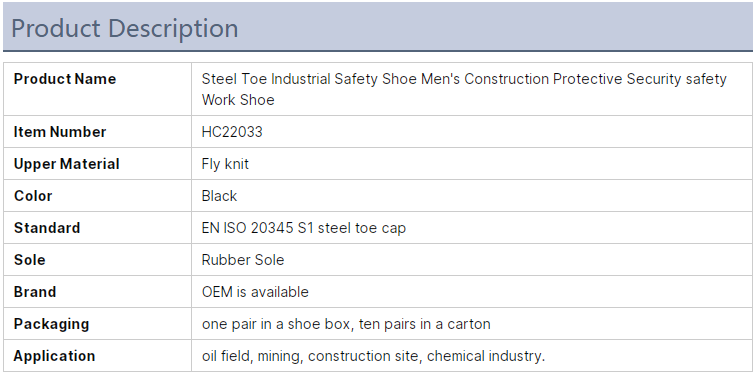Click the oil field, mining application text
The height and width of the screenshot is (376, 756).
coord(253,356)
